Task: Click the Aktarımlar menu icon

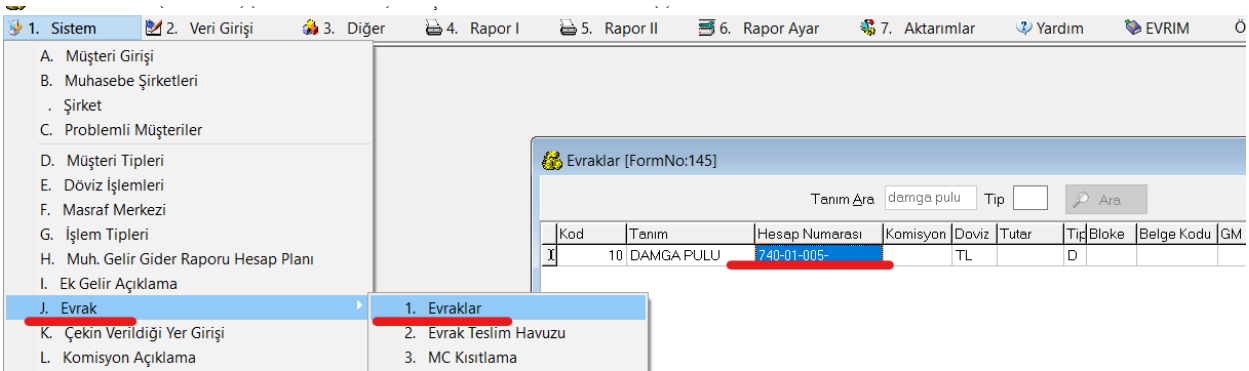Action: (867, 28)
